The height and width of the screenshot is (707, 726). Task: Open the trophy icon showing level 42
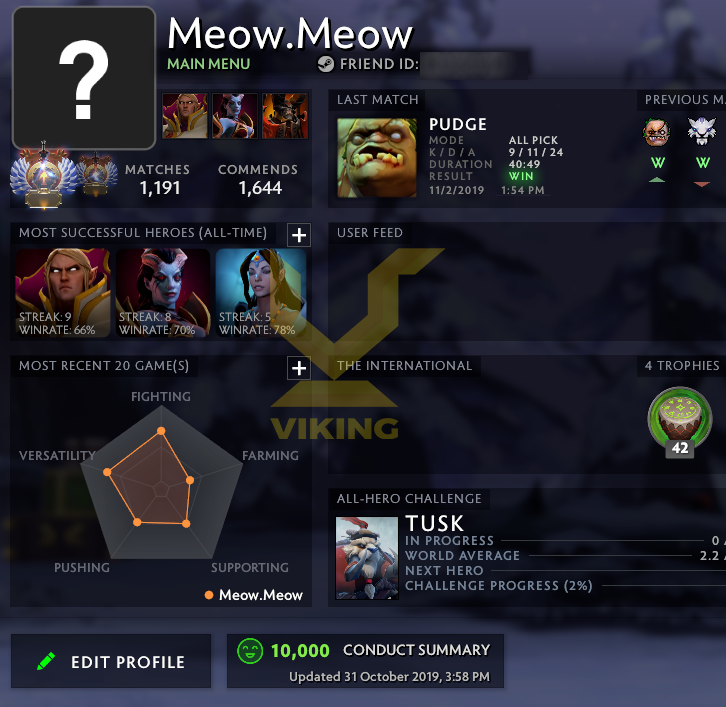click(x=680, y=422)
